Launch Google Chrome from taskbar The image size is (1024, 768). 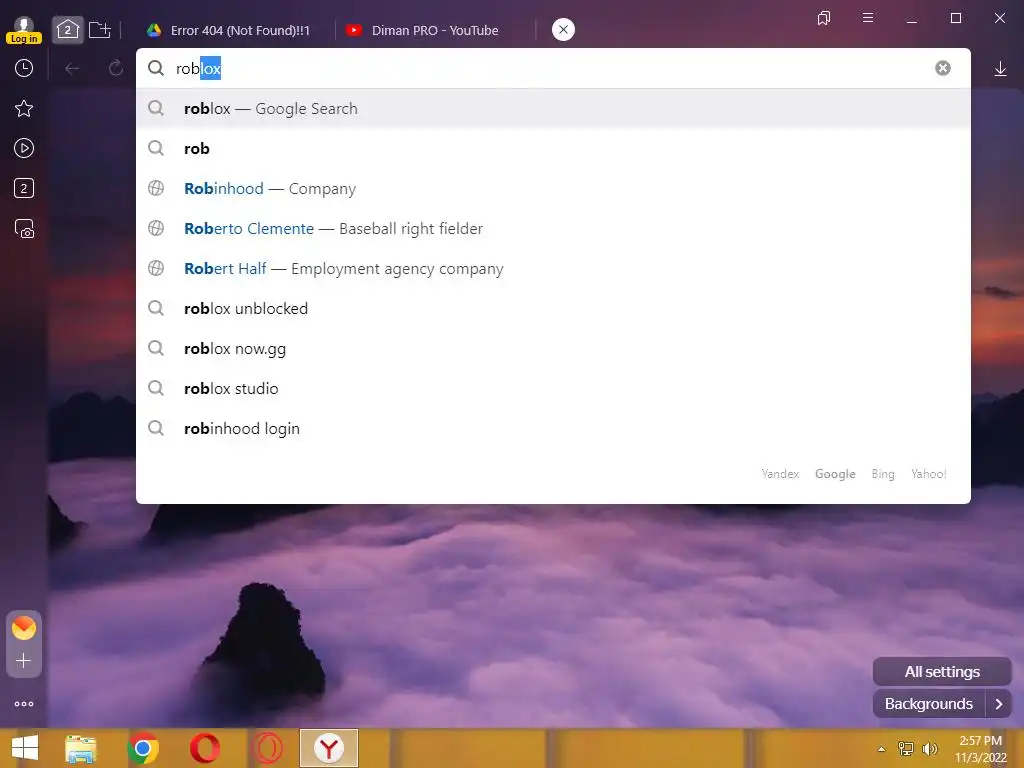point(143,748)
